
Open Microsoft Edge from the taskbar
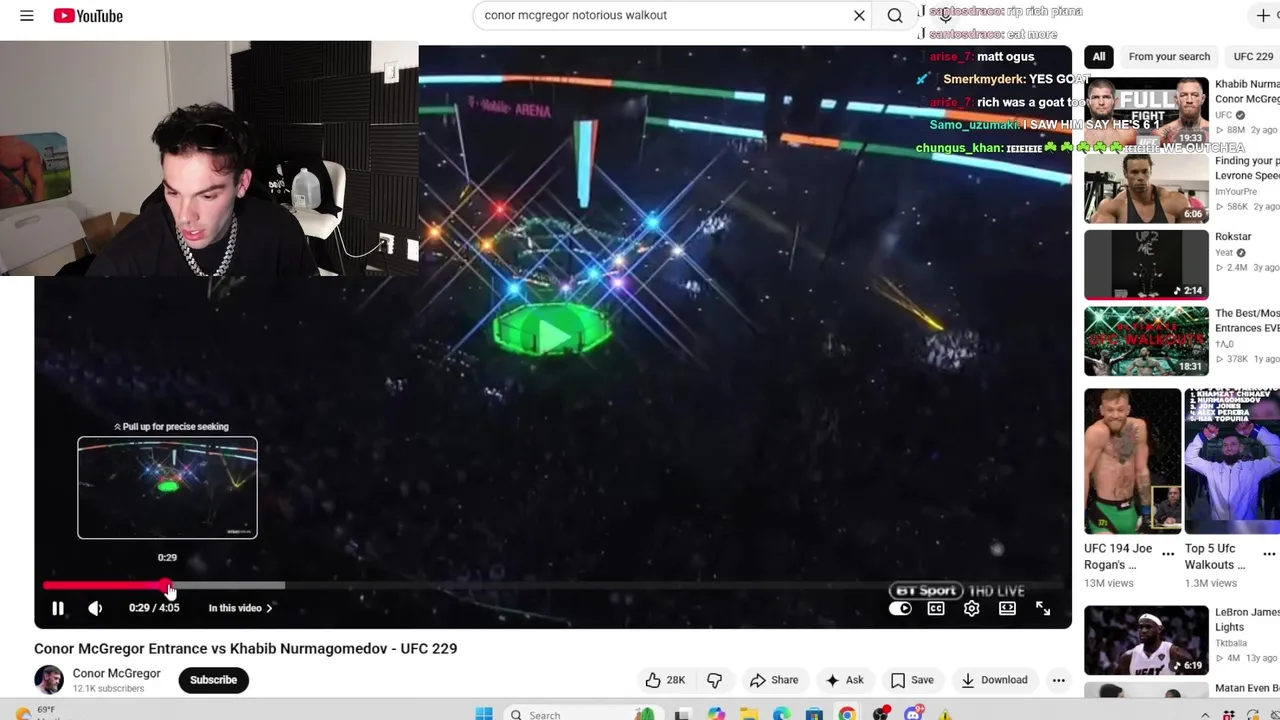[781, 714]
